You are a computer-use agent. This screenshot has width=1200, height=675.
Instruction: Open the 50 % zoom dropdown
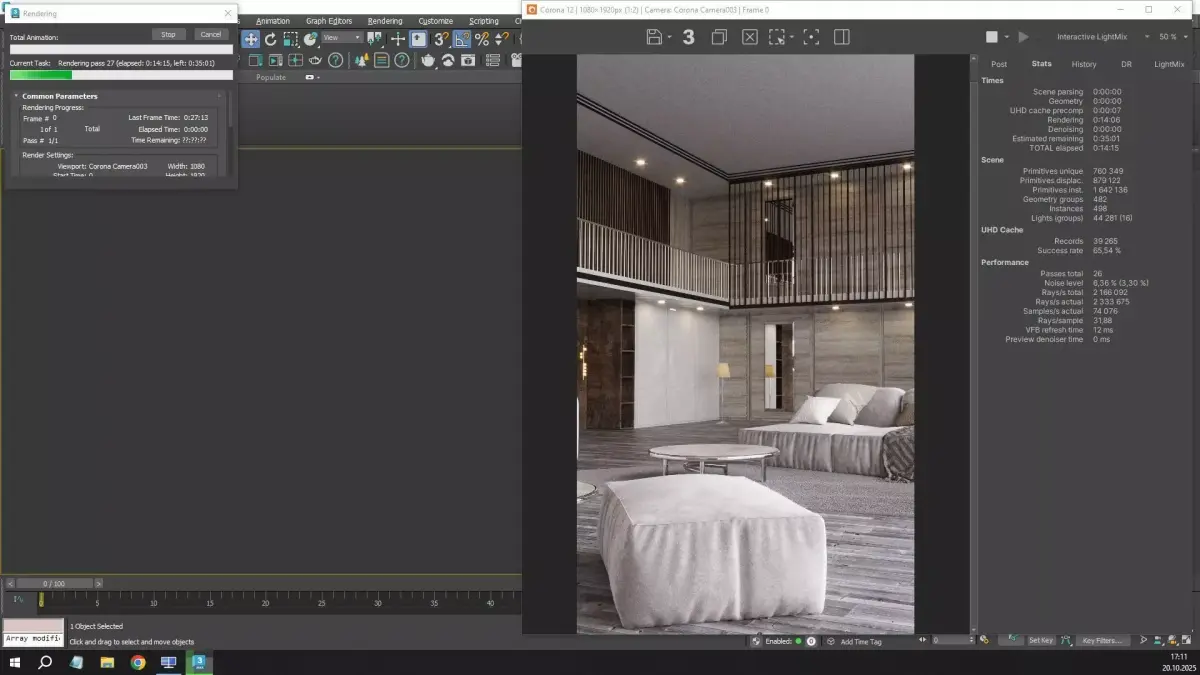coord(1172,37)
